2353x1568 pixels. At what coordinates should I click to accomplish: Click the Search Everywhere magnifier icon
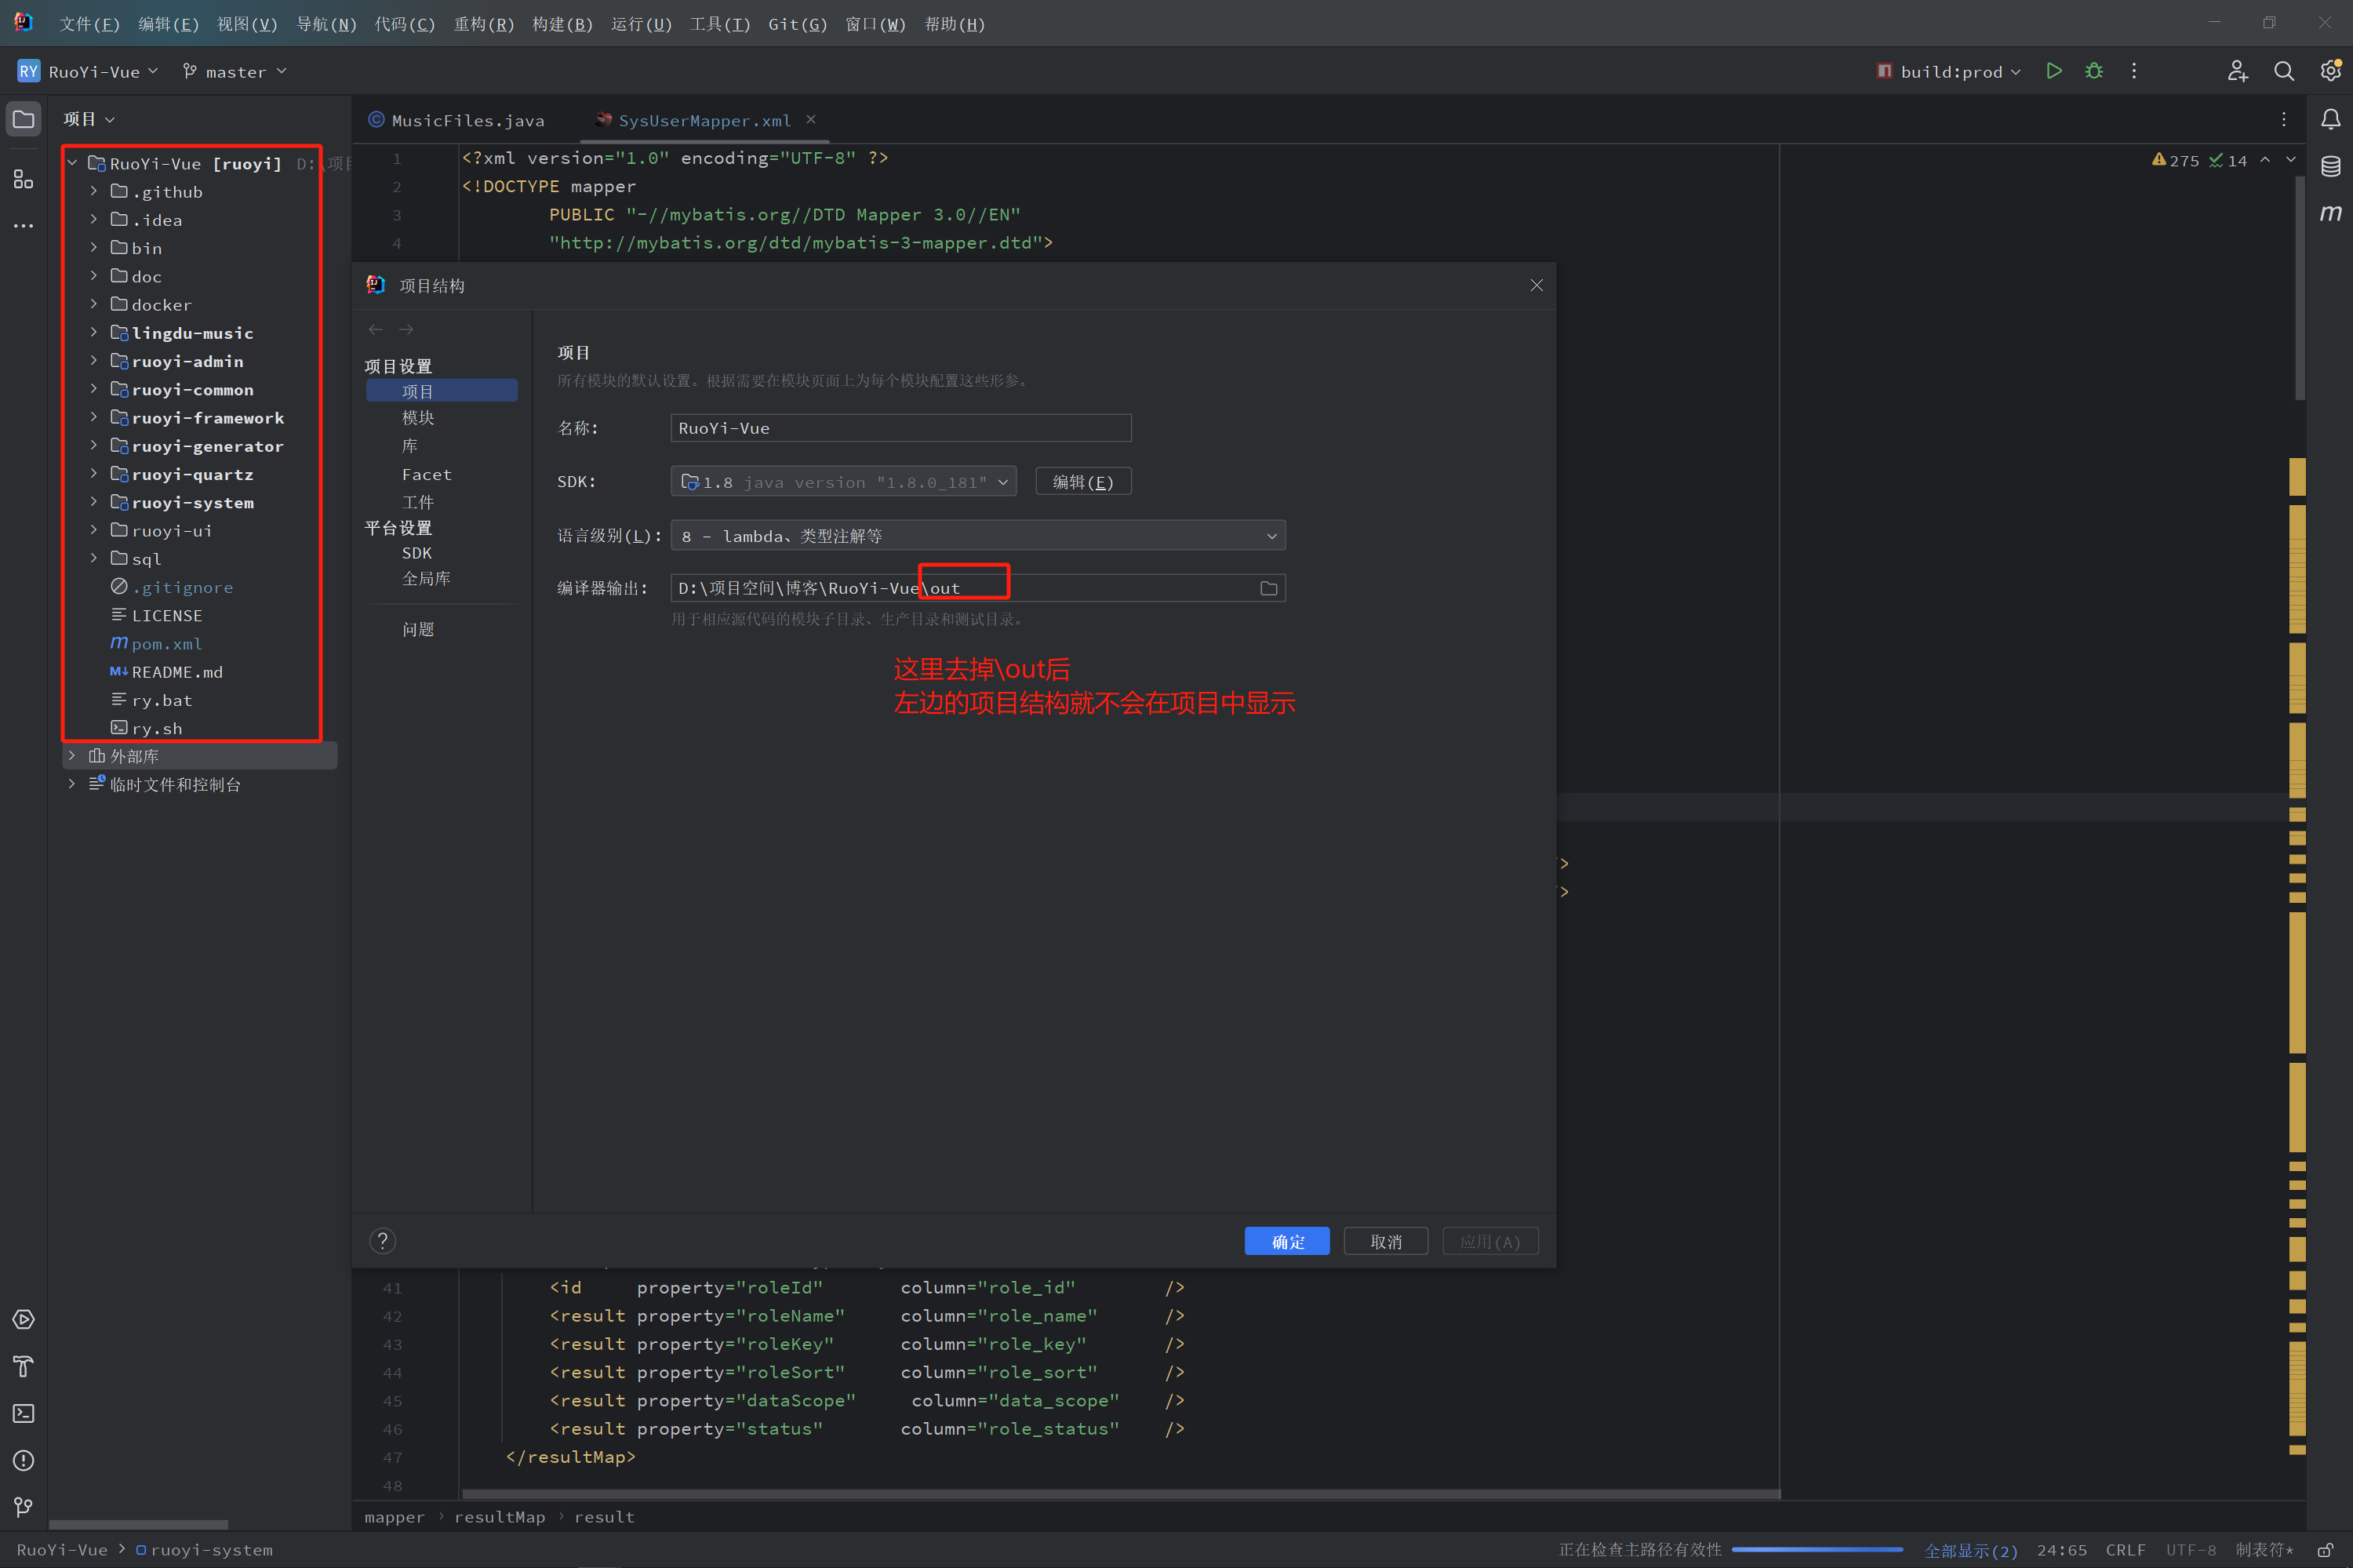pos(2284,71)
